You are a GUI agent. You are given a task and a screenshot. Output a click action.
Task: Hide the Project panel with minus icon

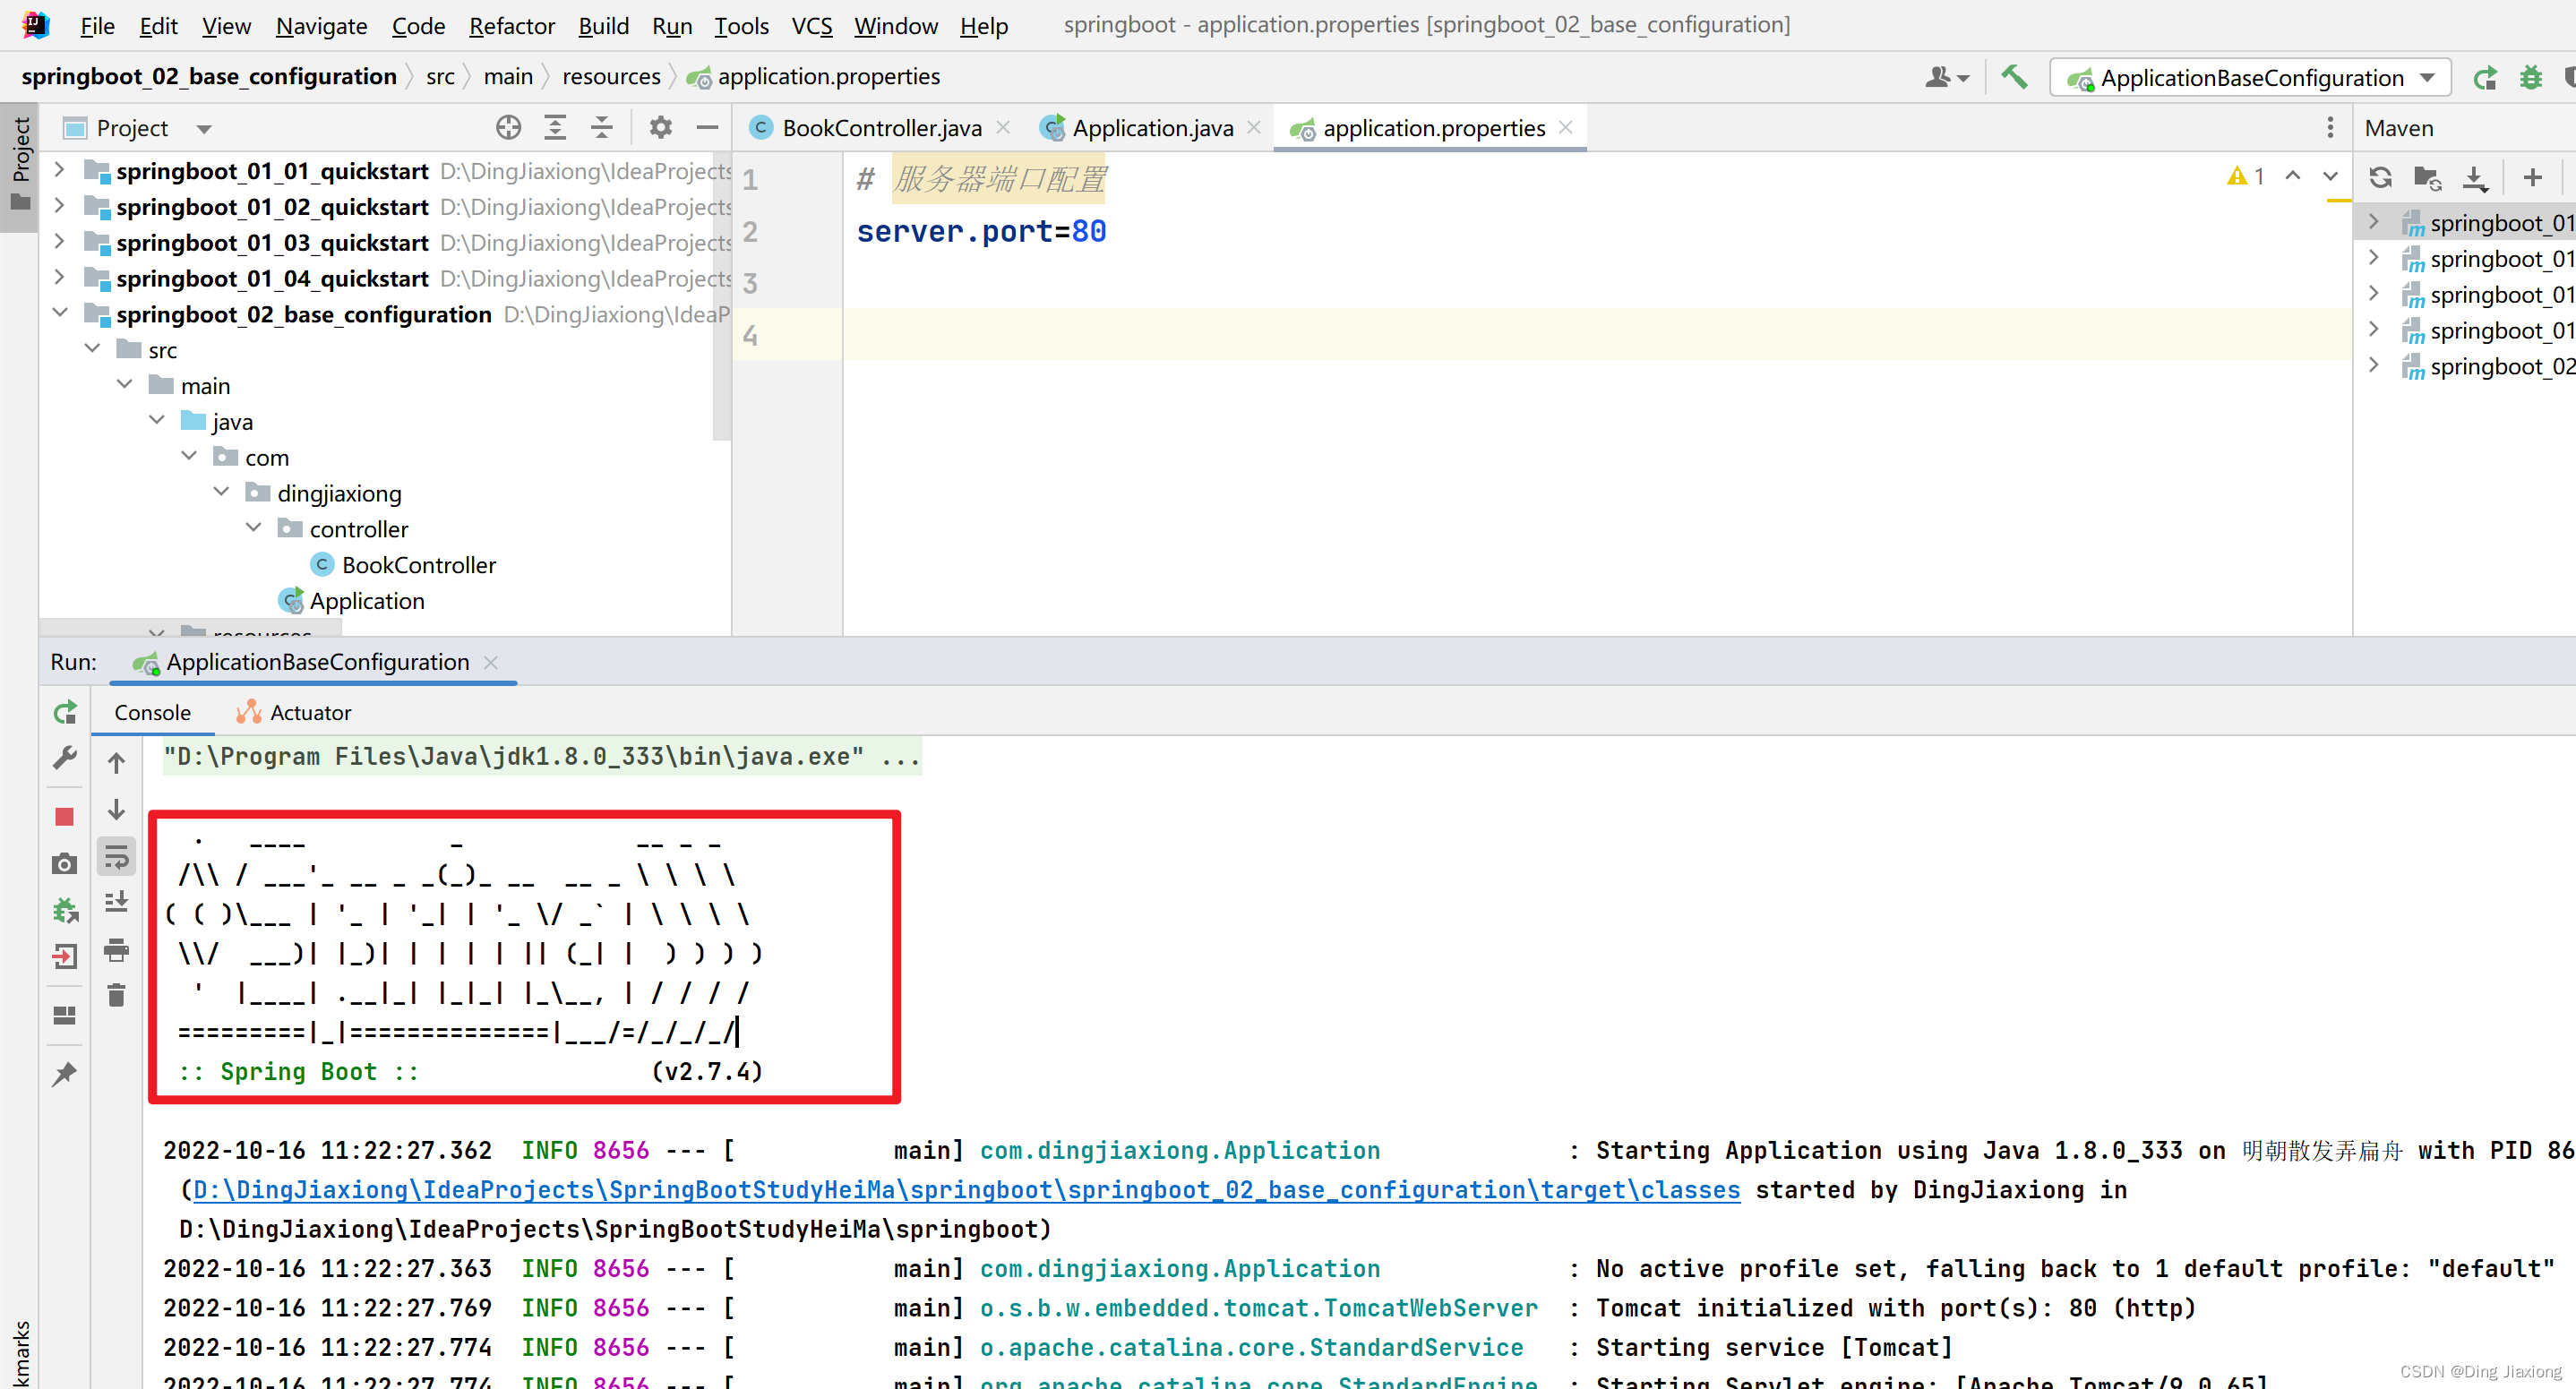[707, 128]
